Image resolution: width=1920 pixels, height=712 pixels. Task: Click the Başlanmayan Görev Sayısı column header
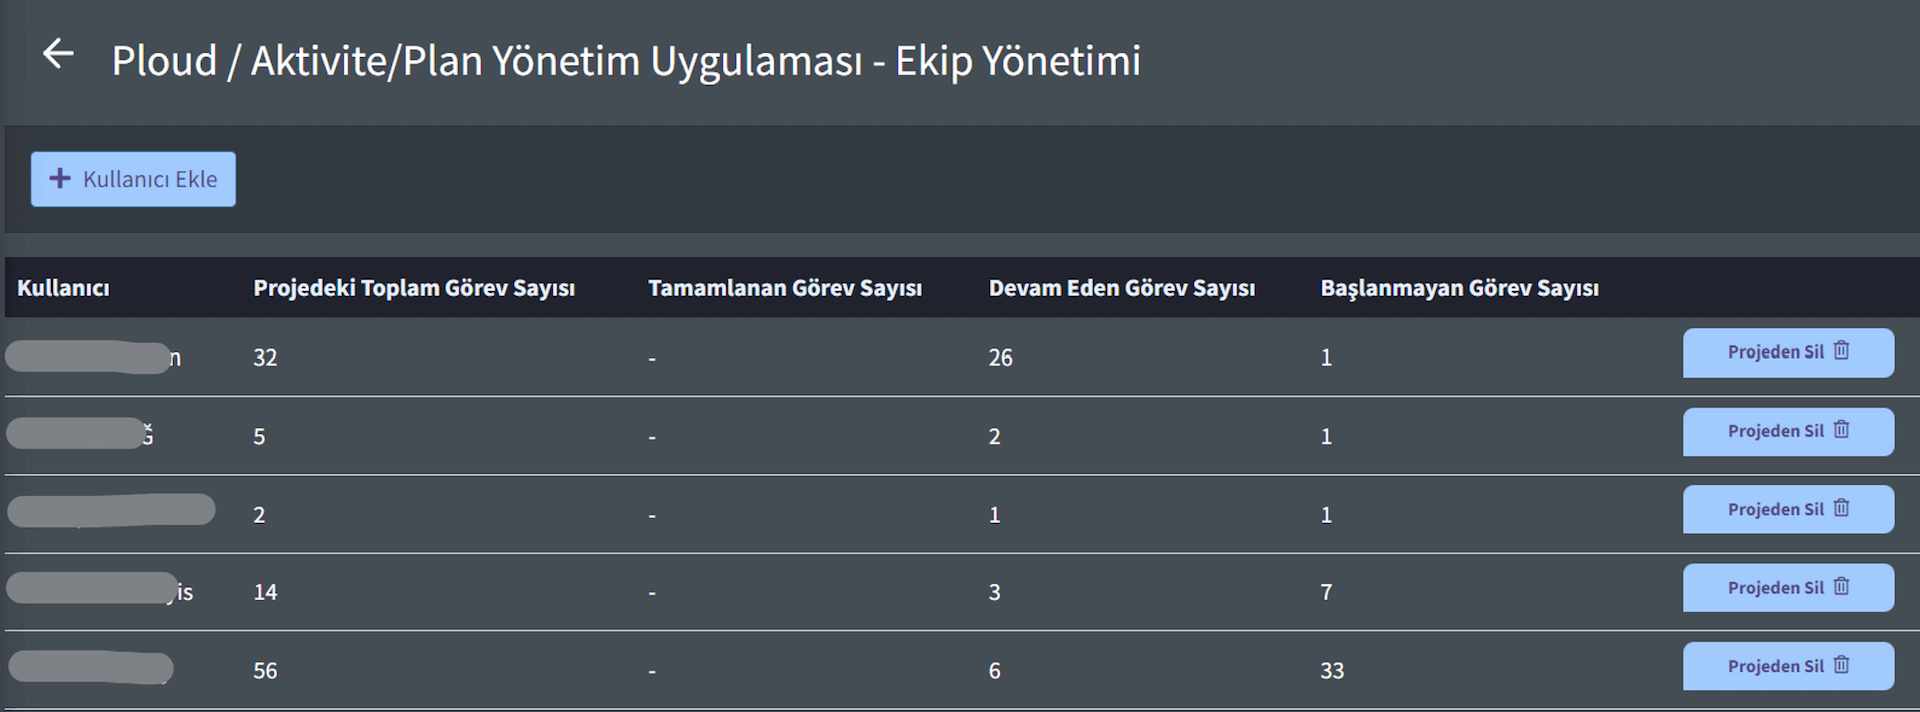pos(1460,288)
